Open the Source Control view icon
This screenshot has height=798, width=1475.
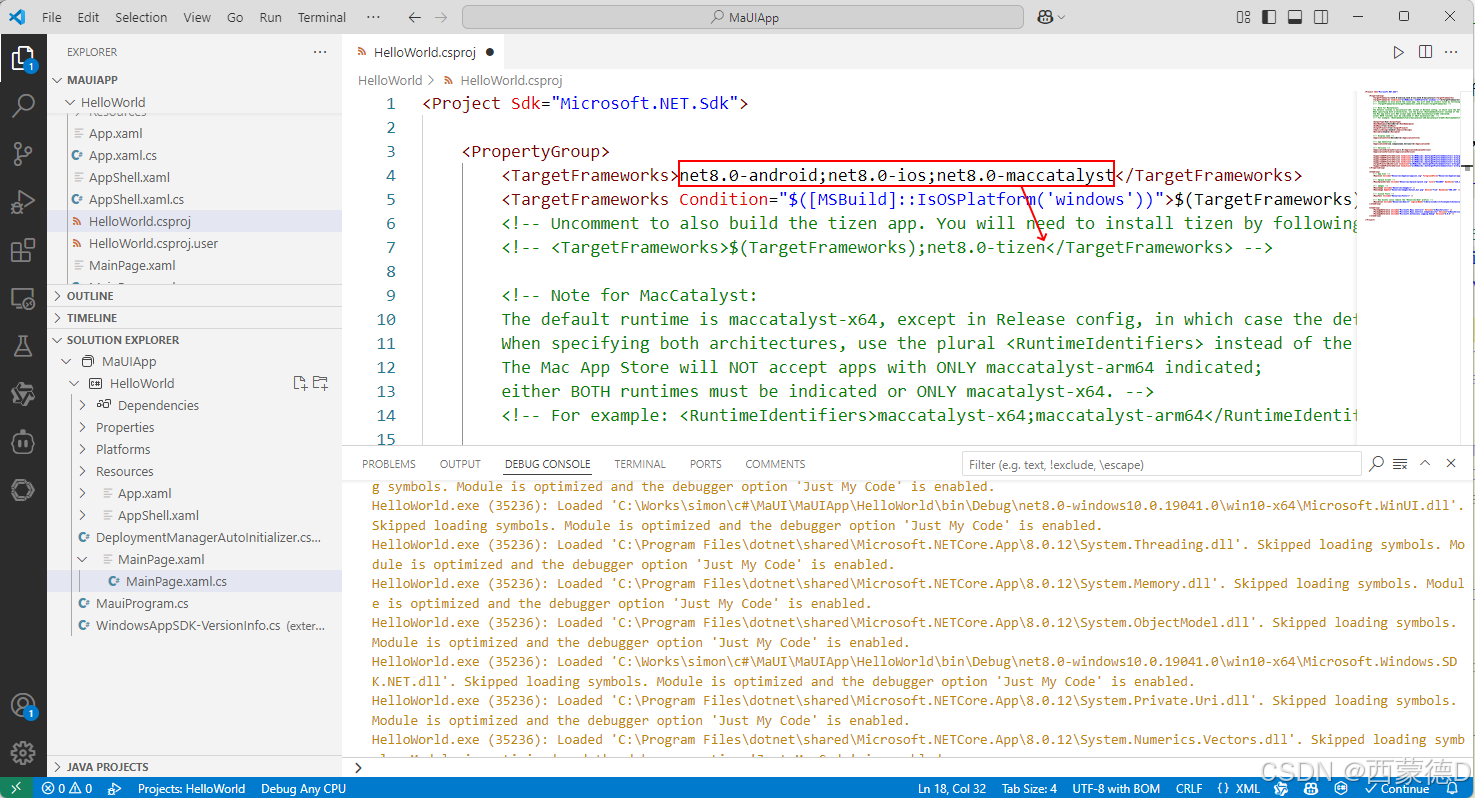click(x=22, y=154)
